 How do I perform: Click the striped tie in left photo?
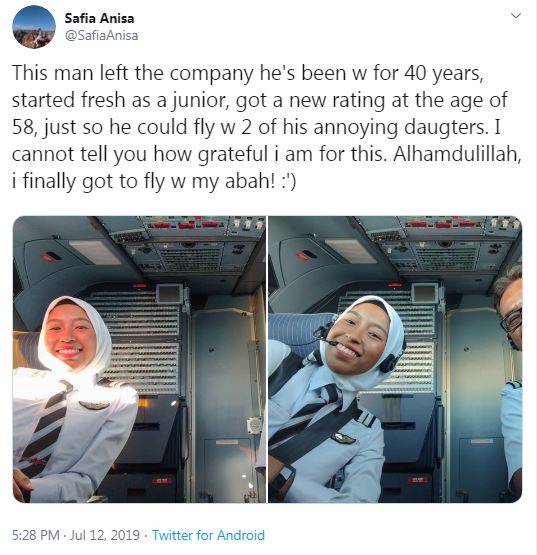[x=44, y=427]
